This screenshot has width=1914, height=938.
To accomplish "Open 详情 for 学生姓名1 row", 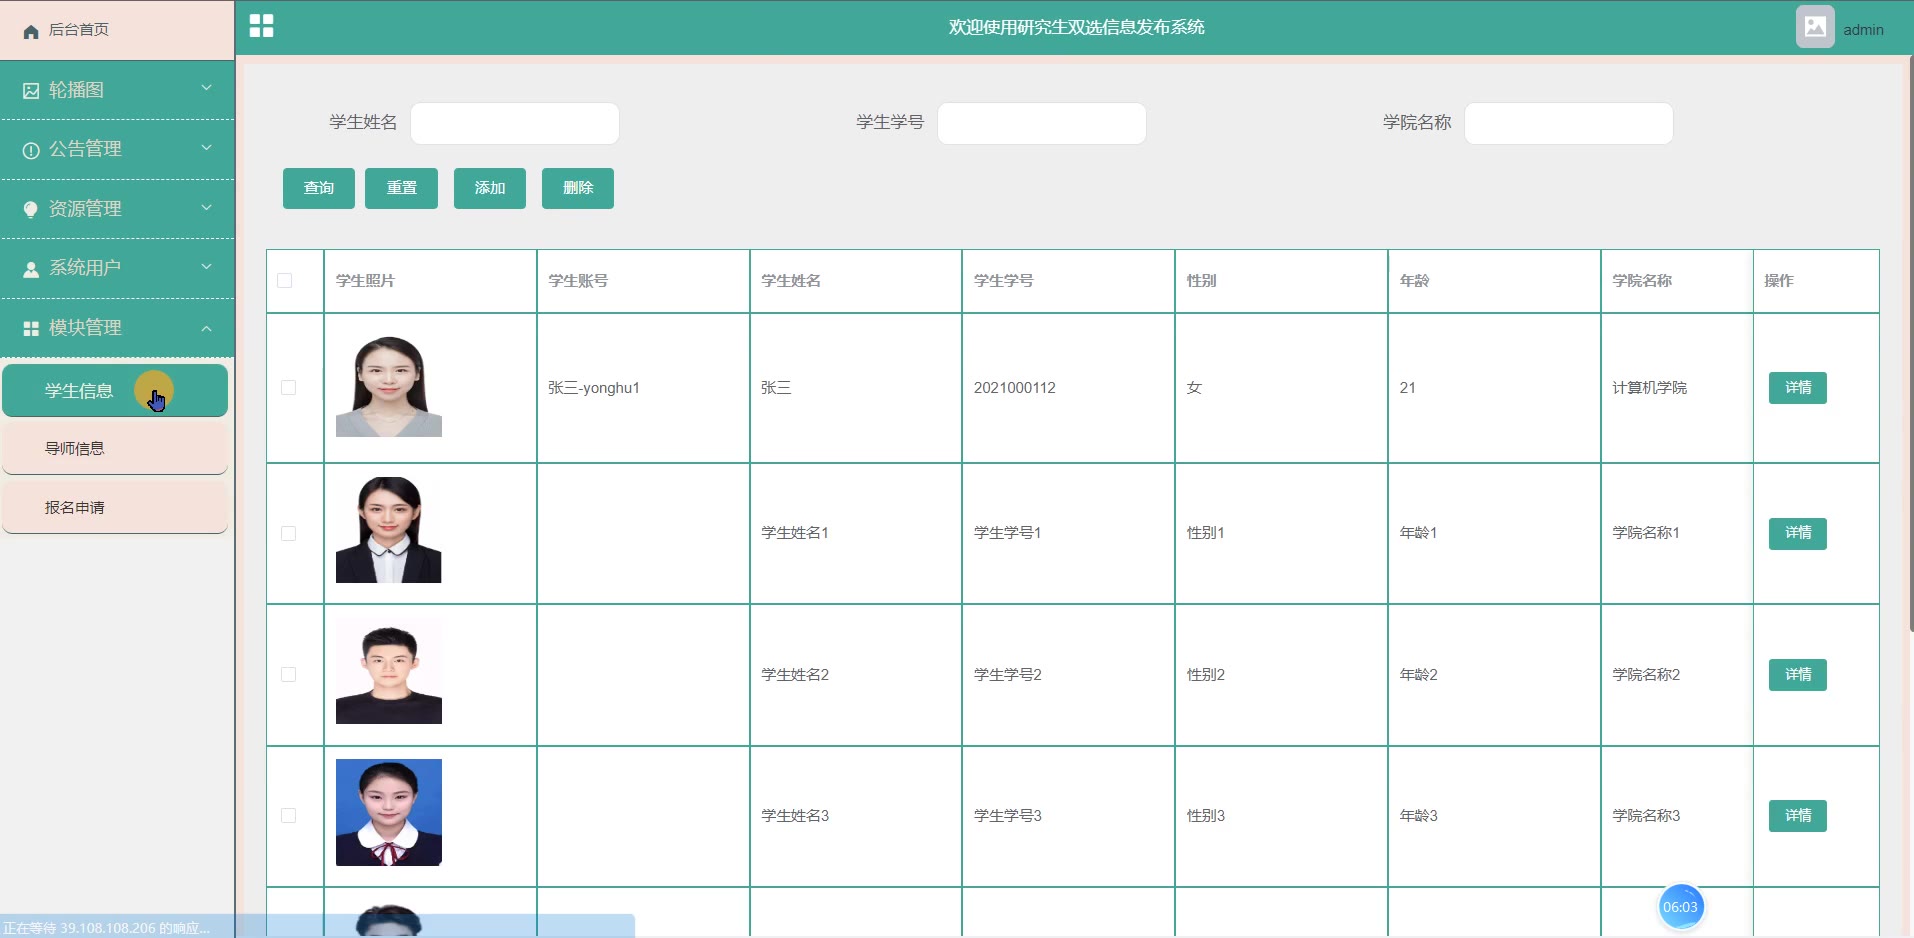I will click(x=1798, y=533).
